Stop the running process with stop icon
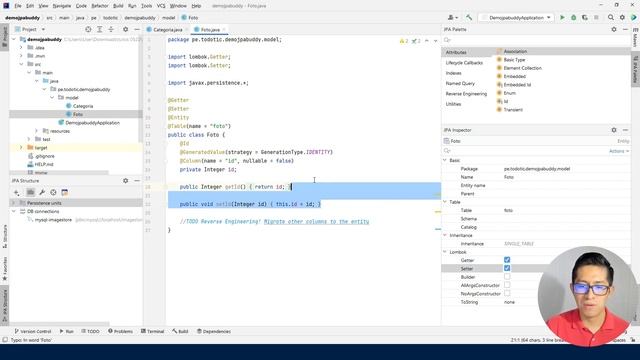 point(596,18)
